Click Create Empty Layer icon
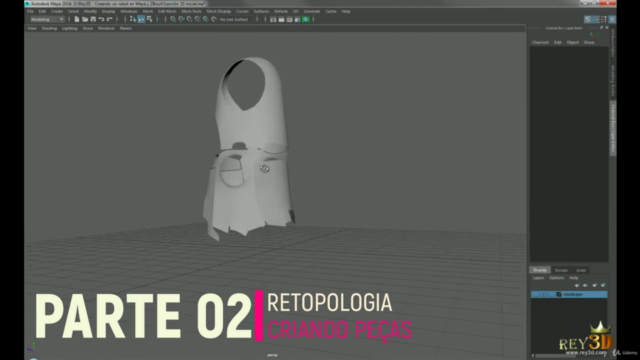This screenshot has height=360, width=640. [594, 285]
